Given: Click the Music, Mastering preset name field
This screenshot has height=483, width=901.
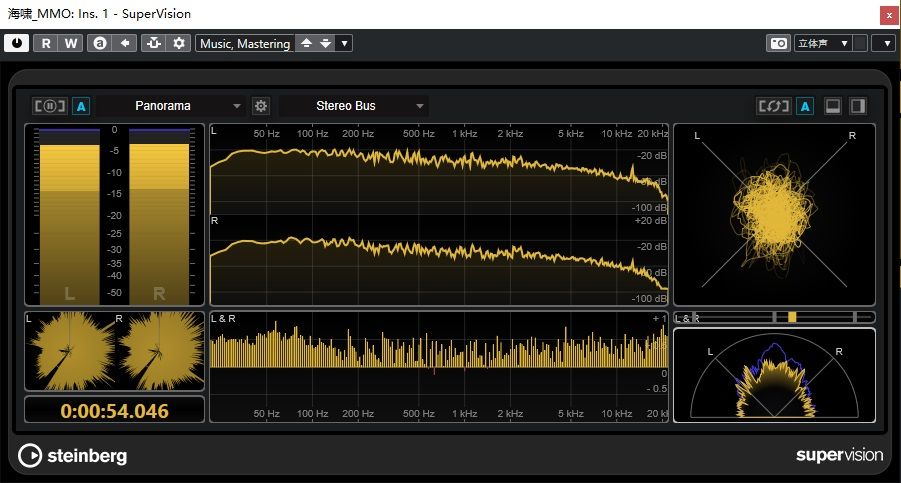Looking at the screenshot, I should [245, 43].
